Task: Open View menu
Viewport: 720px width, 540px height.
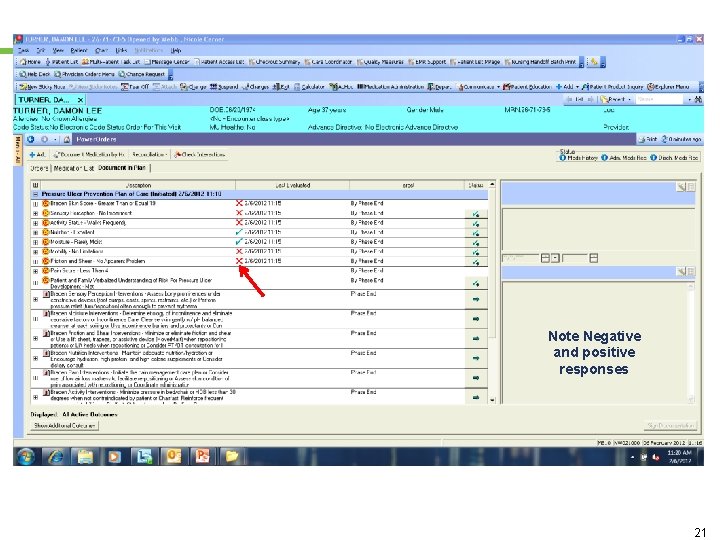Action: (x=58, y=51)
